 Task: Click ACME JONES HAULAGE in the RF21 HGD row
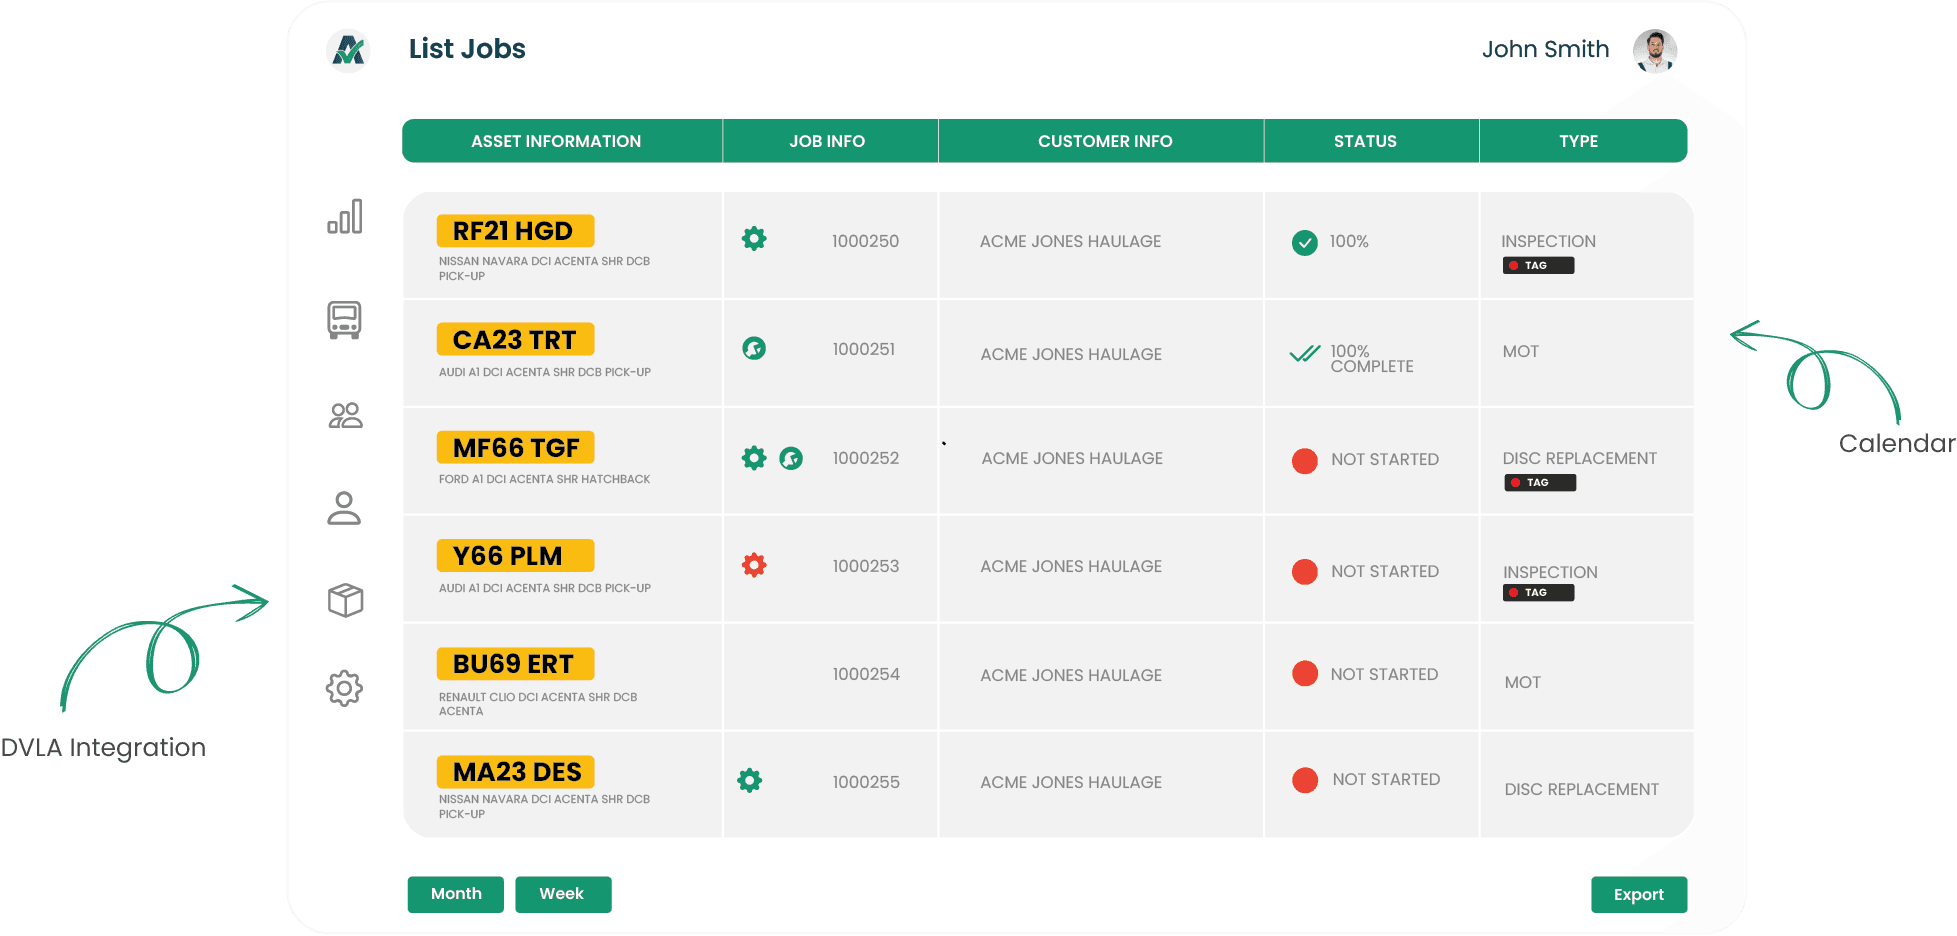pos(1070,241)
